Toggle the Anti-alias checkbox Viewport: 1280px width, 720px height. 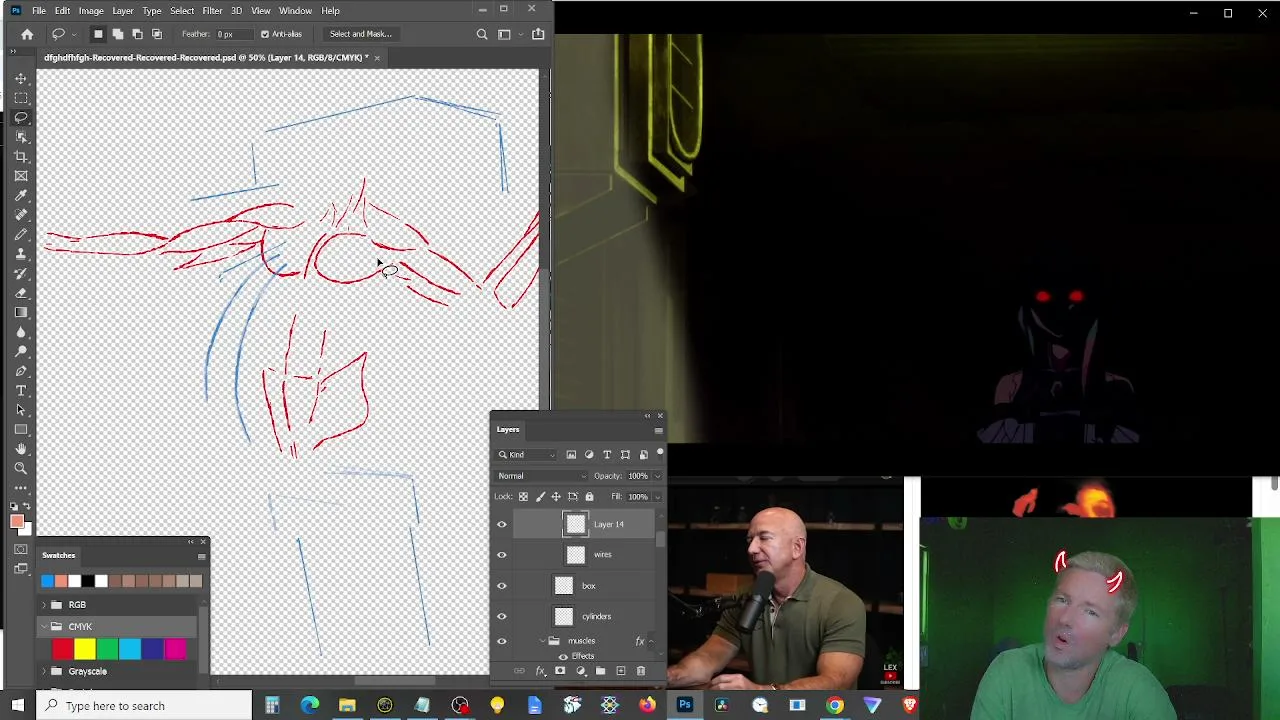pyautogui.click(x=265, y=34)
